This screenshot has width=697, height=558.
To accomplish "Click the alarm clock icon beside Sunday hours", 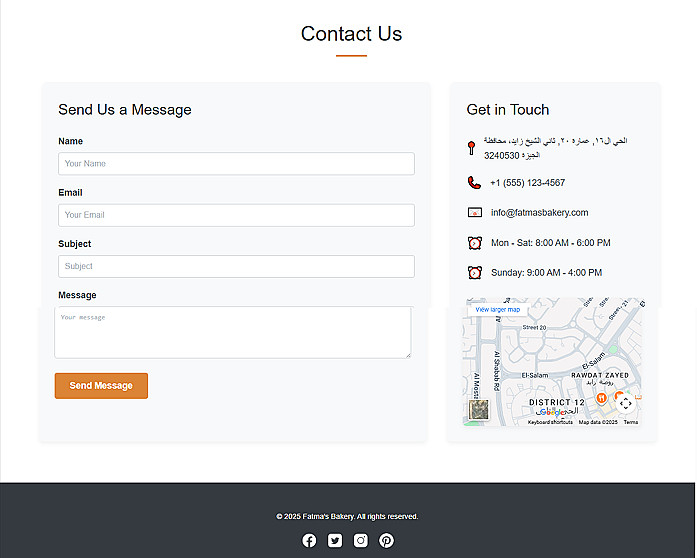I will tap(475, 273).
